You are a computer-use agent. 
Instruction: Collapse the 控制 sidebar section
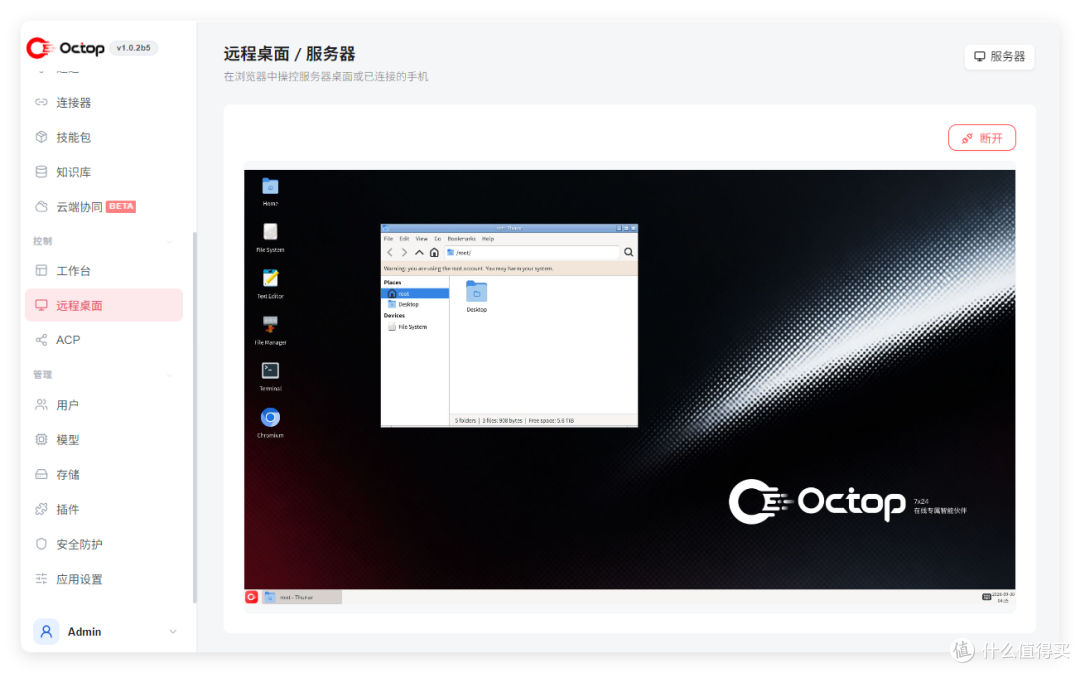click(x=170, y=241)
